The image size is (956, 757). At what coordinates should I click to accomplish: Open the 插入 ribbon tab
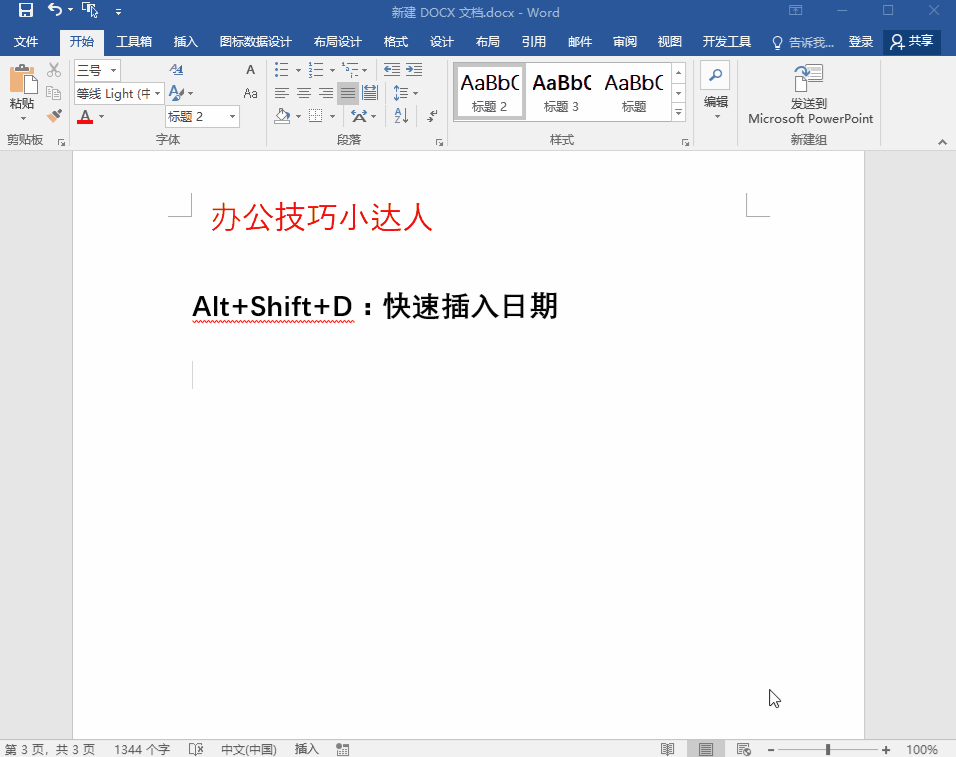pyautogui.click(x=185, y=42)
